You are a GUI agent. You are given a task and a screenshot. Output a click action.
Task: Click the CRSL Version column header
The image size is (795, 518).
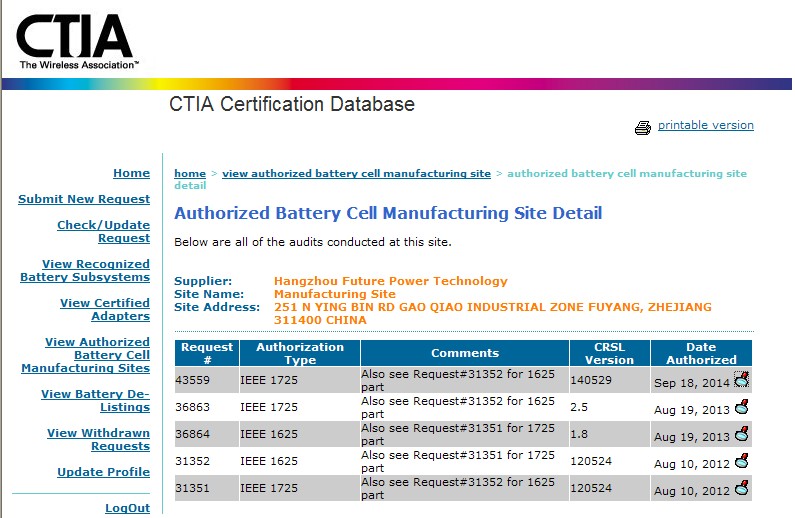[609, 353]
